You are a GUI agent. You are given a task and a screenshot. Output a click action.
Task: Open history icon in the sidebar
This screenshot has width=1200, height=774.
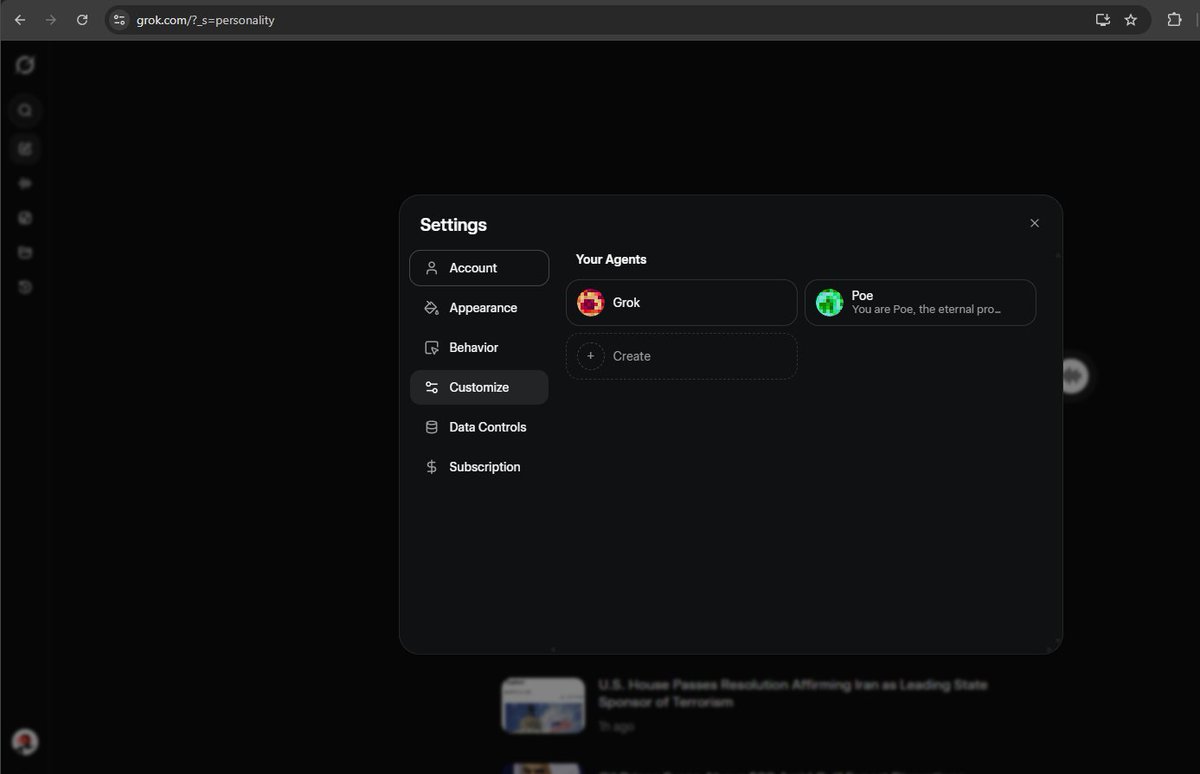pyautogui.click(x=26, y=288)
